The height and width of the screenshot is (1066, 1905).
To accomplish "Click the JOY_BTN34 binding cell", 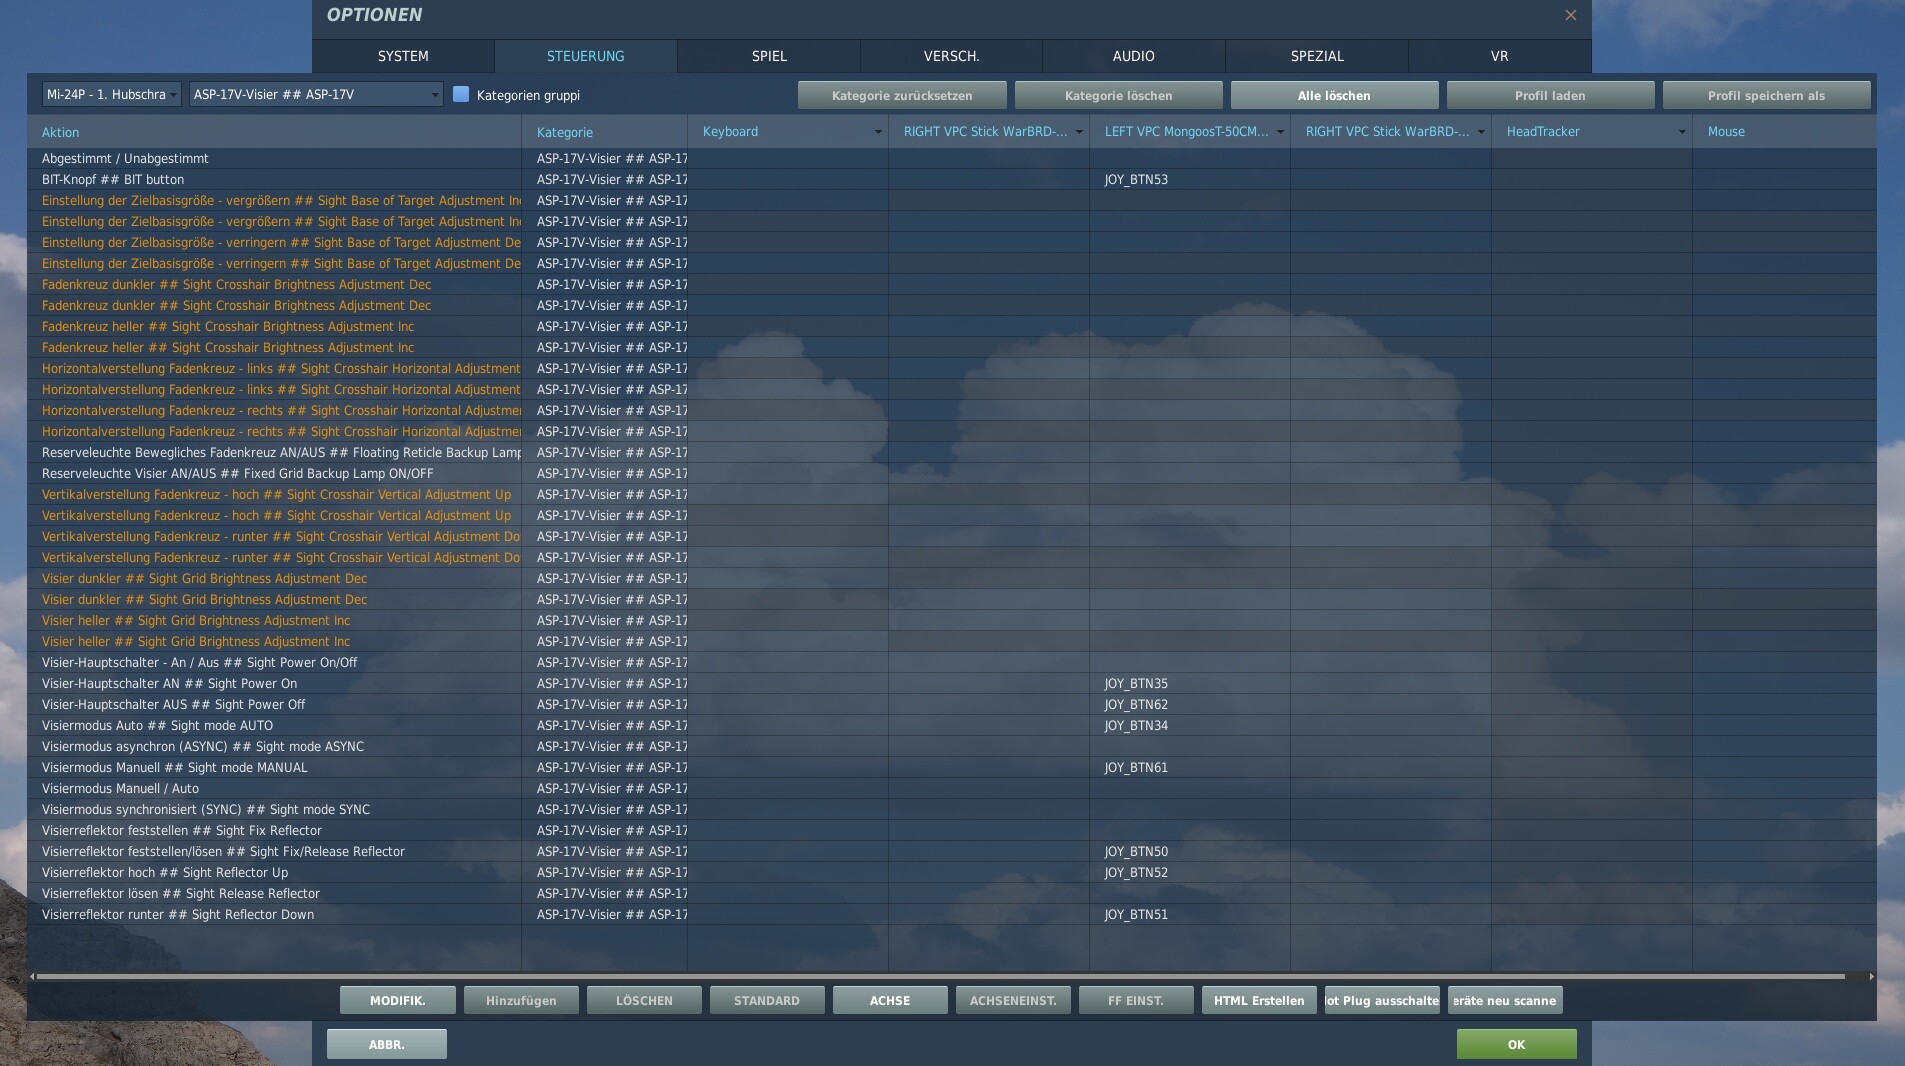I will point(1190,726).
